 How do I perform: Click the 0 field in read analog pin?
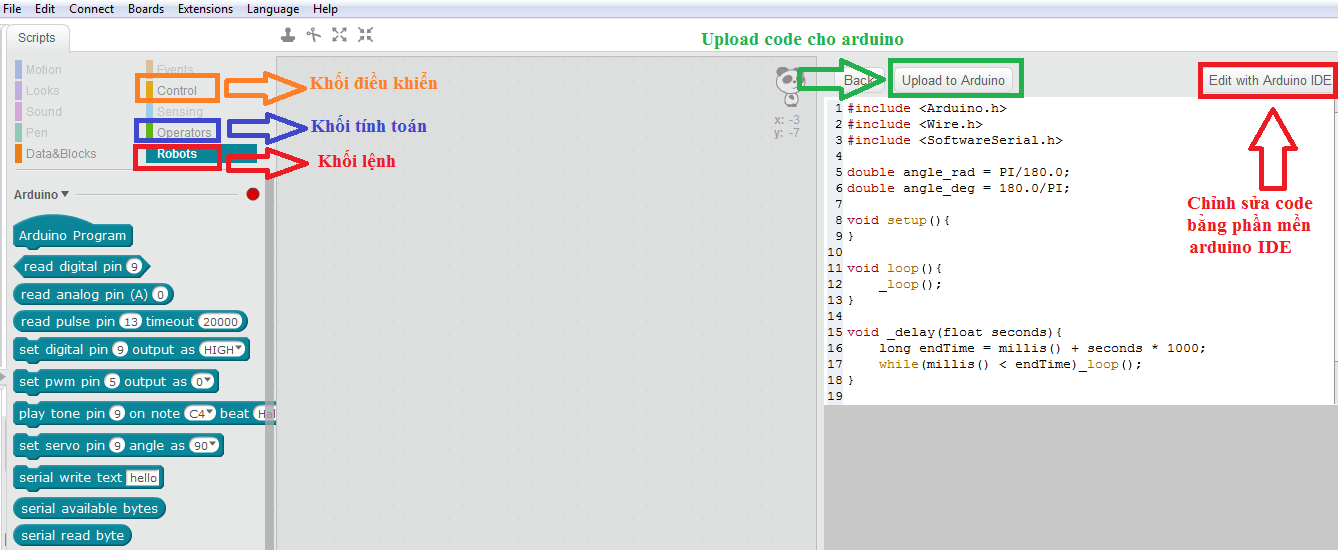click(x=160, y=295)
